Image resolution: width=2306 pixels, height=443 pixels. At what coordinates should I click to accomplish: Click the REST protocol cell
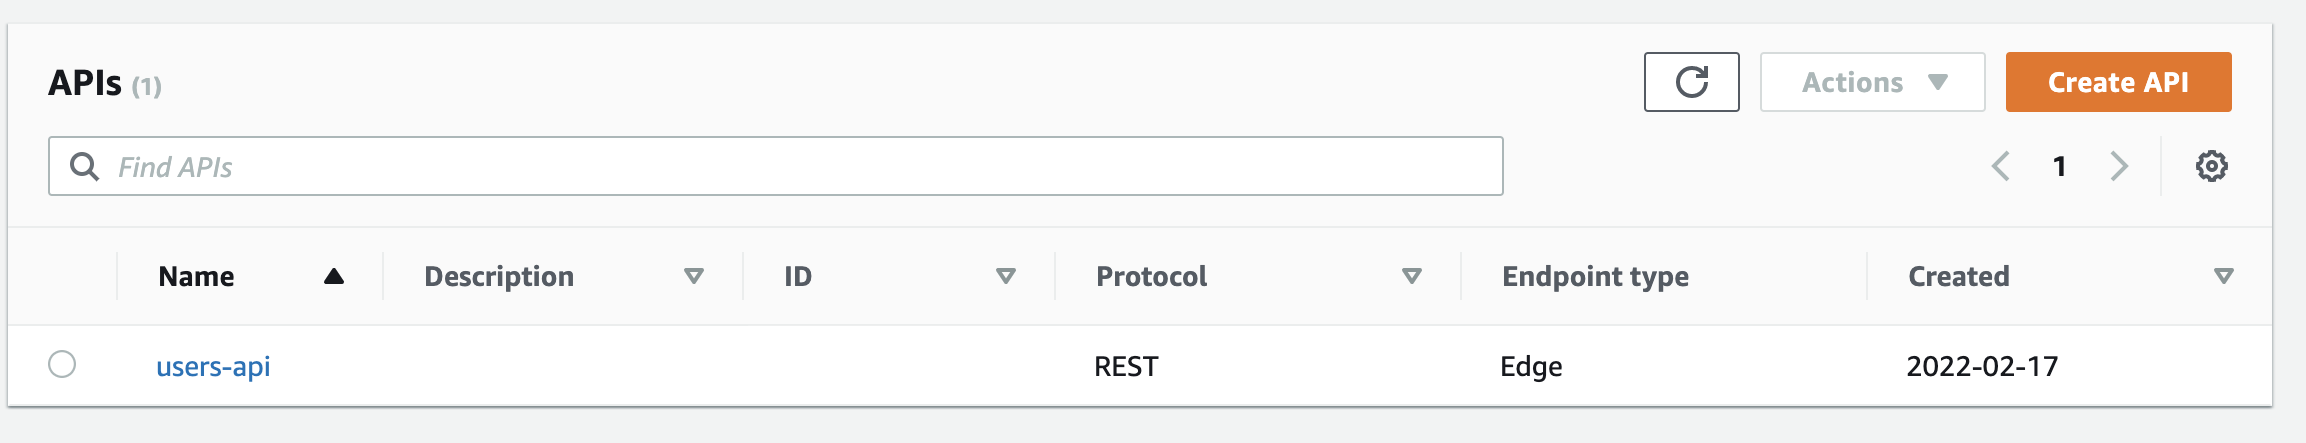pos(1126,366)
